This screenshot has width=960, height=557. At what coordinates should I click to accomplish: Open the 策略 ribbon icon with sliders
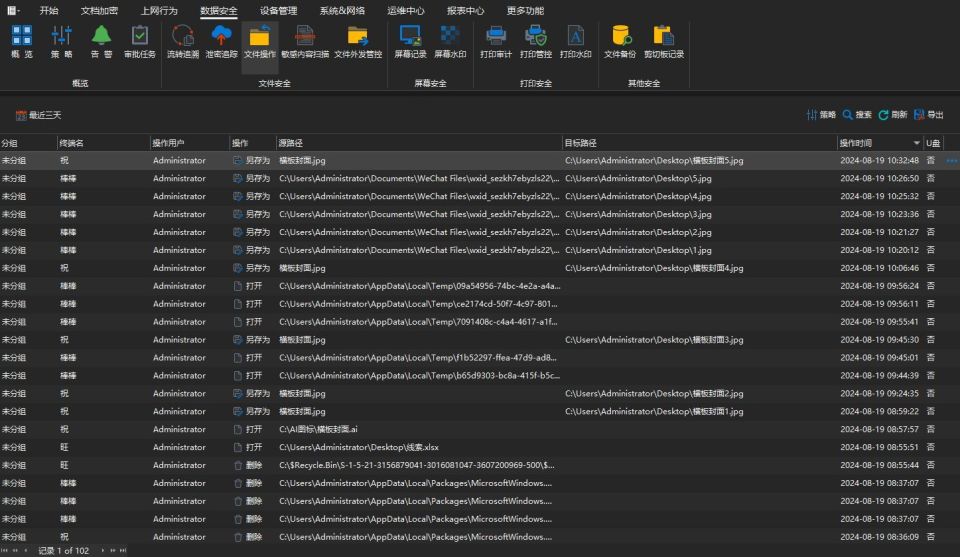point(61,42)
